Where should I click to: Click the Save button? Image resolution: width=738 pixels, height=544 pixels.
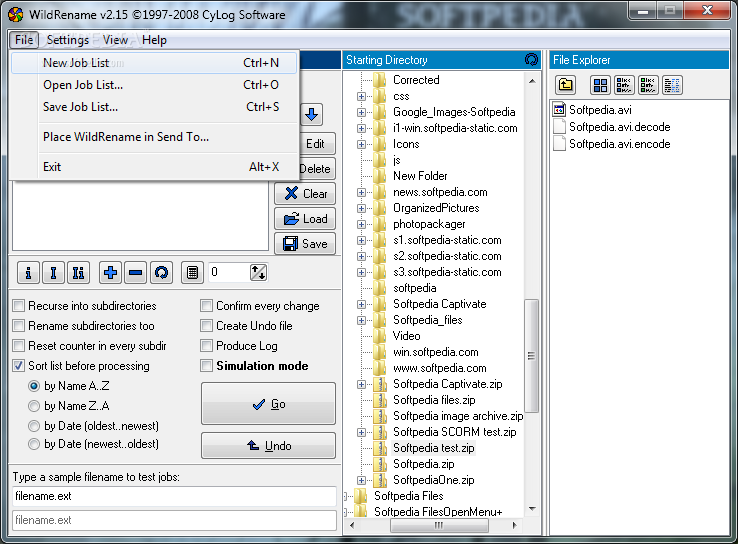pos(305,243)
